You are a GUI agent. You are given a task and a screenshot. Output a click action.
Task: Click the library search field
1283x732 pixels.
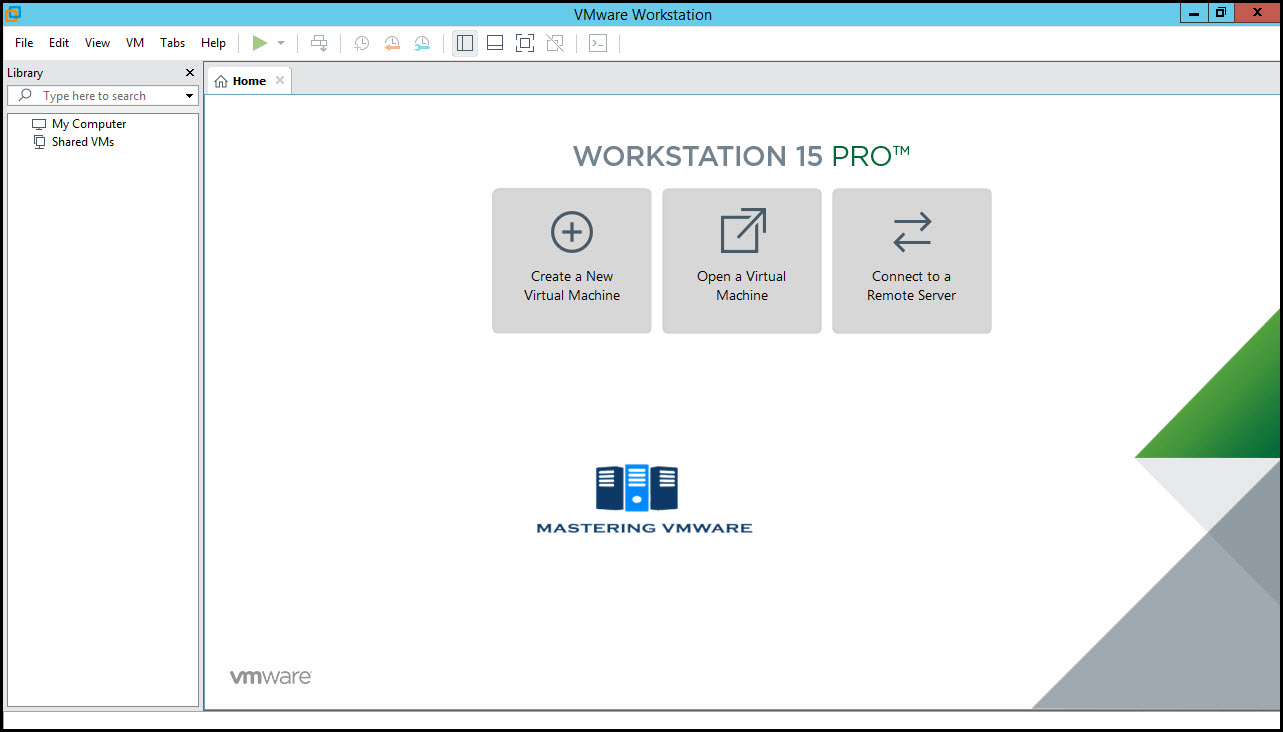[103, 96]
